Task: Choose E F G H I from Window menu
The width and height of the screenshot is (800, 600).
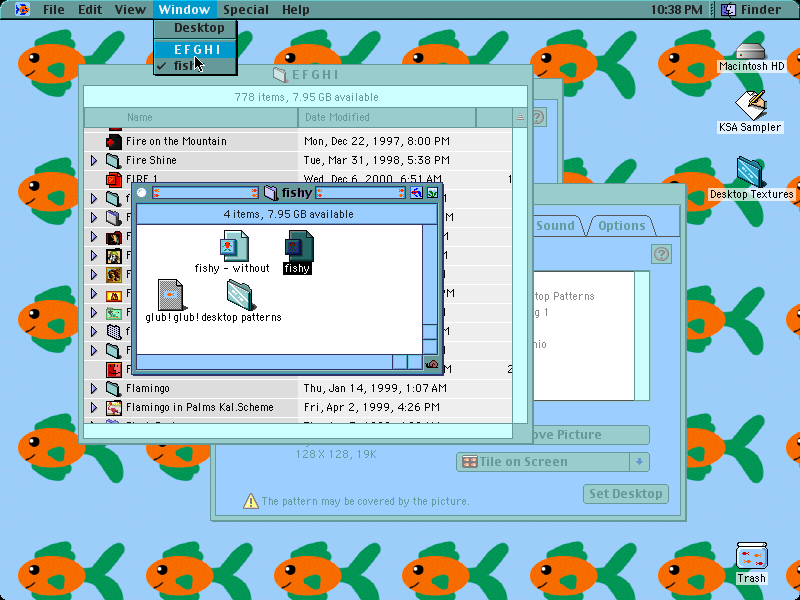Action: [x=195, y=49]
